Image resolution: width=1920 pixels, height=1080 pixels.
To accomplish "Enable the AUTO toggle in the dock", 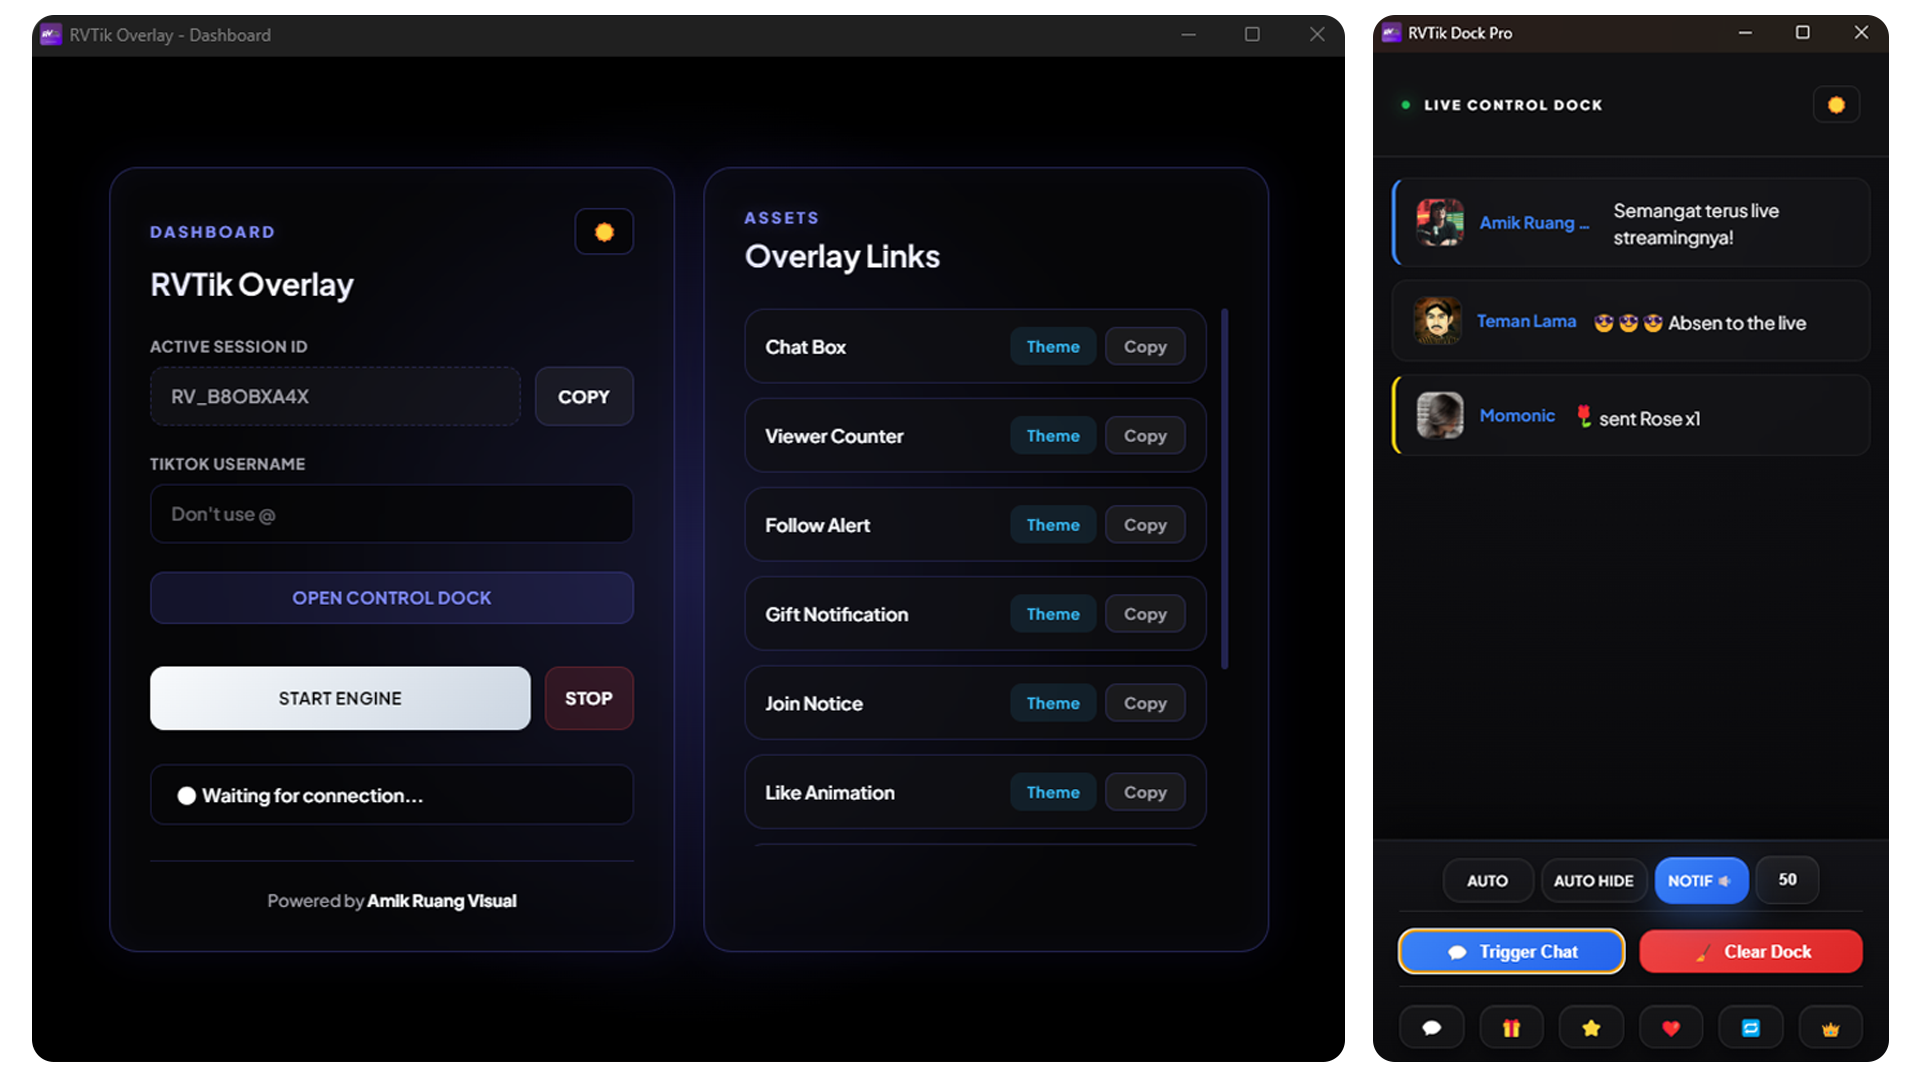I will pyautogui.click(x=1487, y=880).
